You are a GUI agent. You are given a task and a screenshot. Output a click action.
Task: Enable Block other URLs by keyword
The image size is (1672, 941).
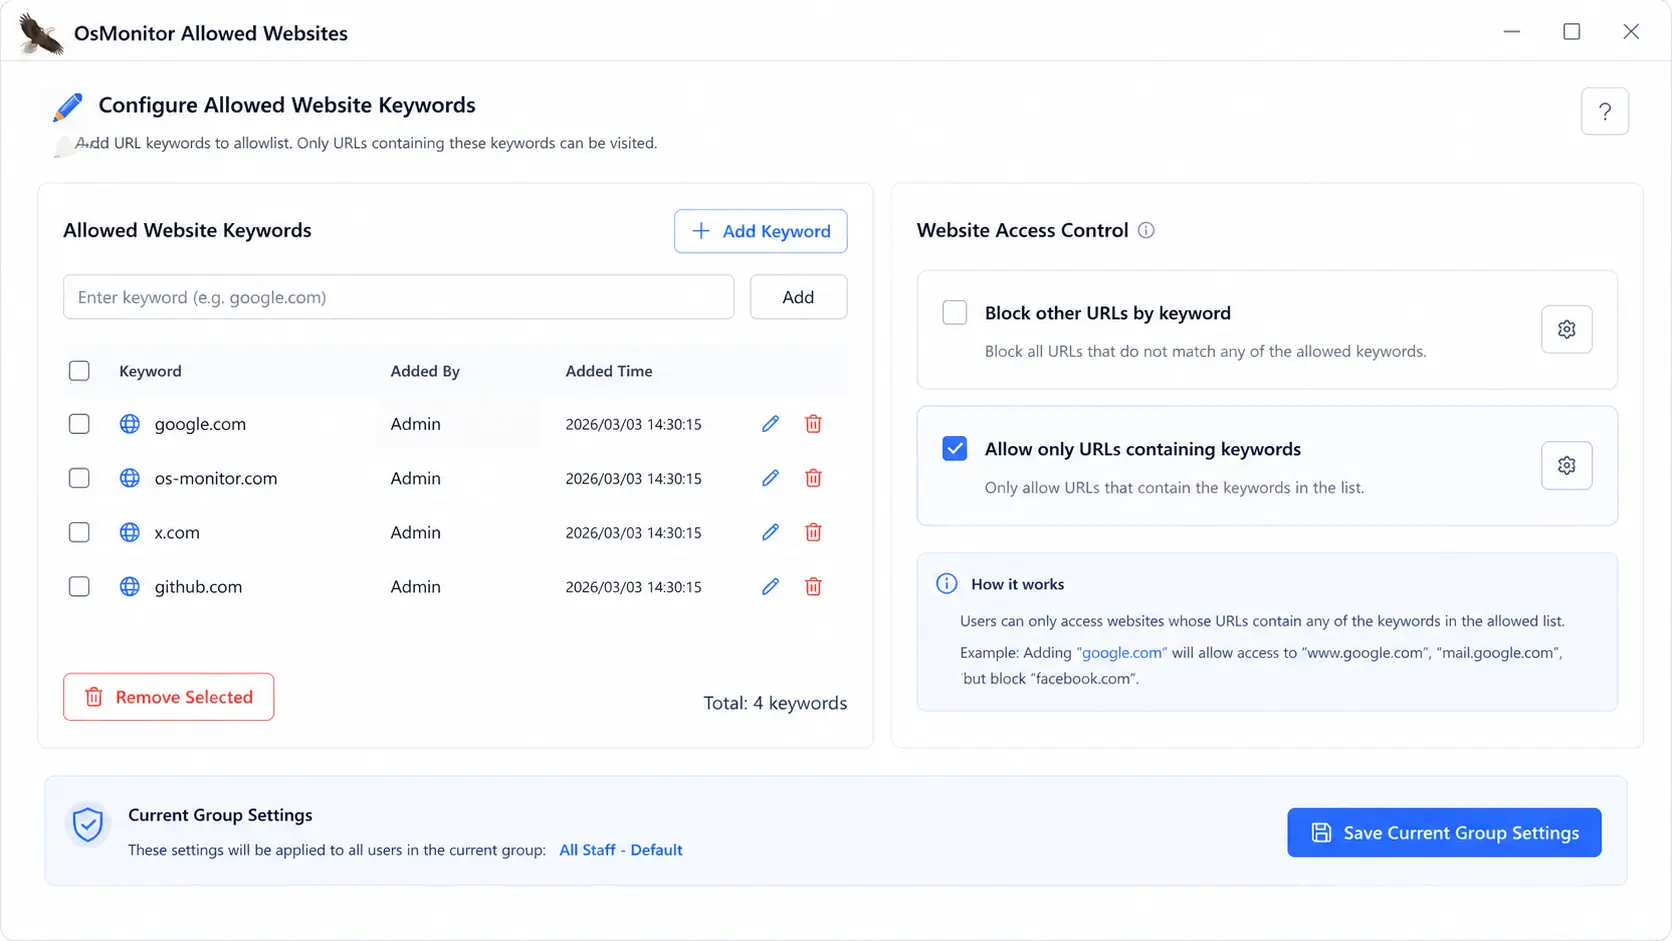pyautogui.click(x=955, y=312)
